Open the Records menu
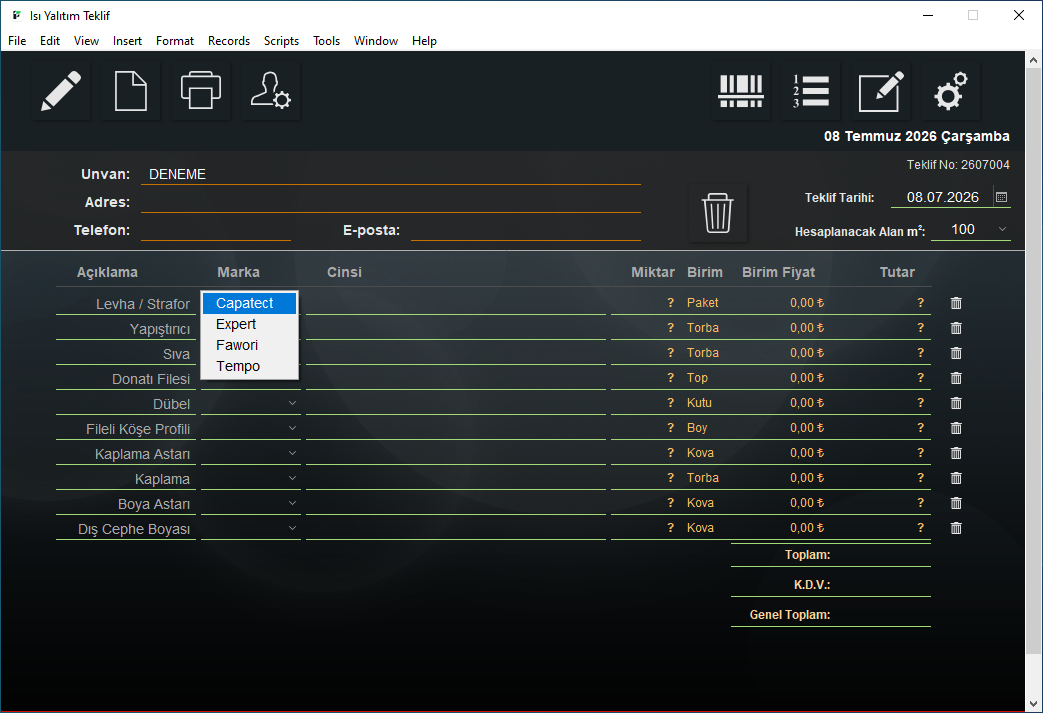Viewport: 1043px width, 713px height. click(229, 41)
